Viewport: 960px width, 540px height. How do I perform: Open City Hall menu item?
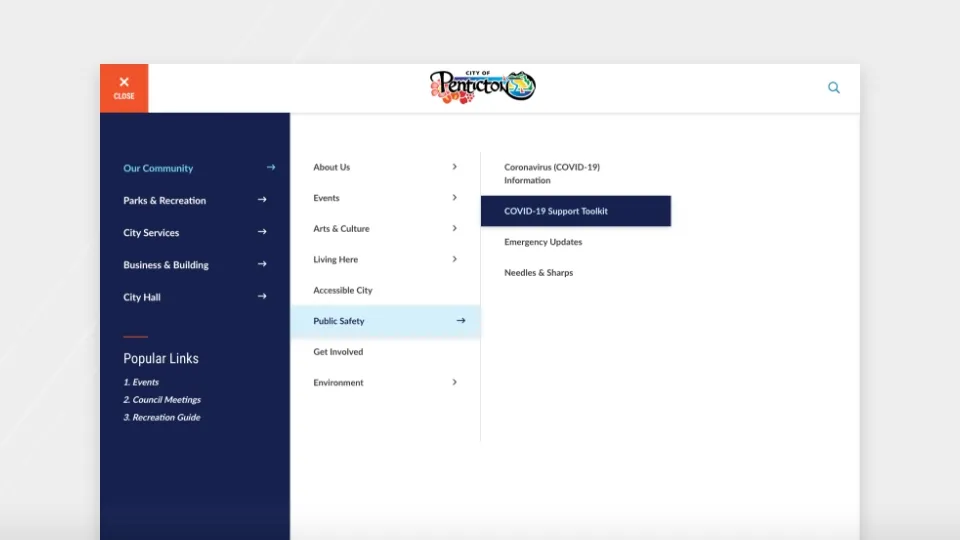(141, 297)
